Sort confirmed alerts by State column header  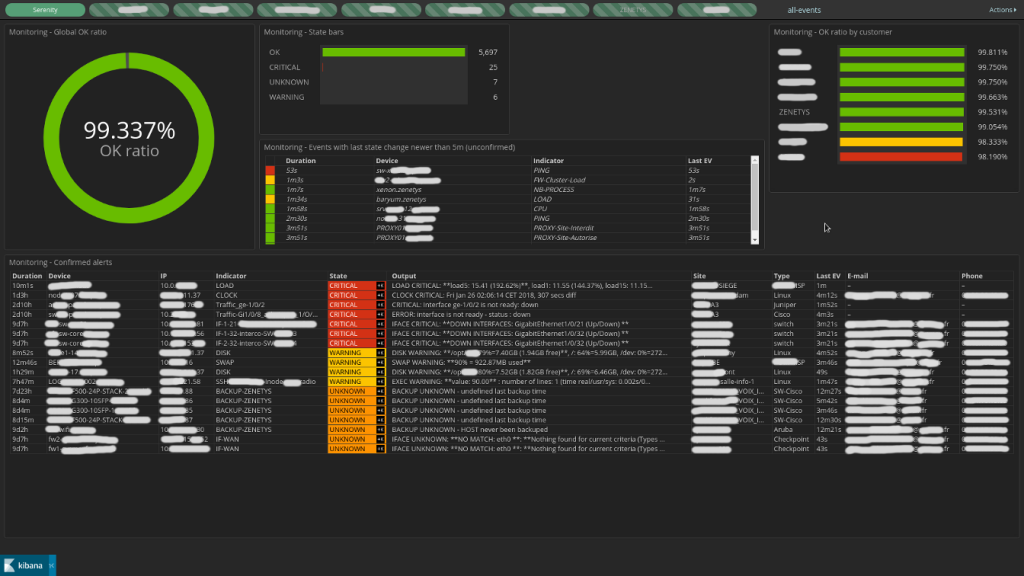click(338, 275)
